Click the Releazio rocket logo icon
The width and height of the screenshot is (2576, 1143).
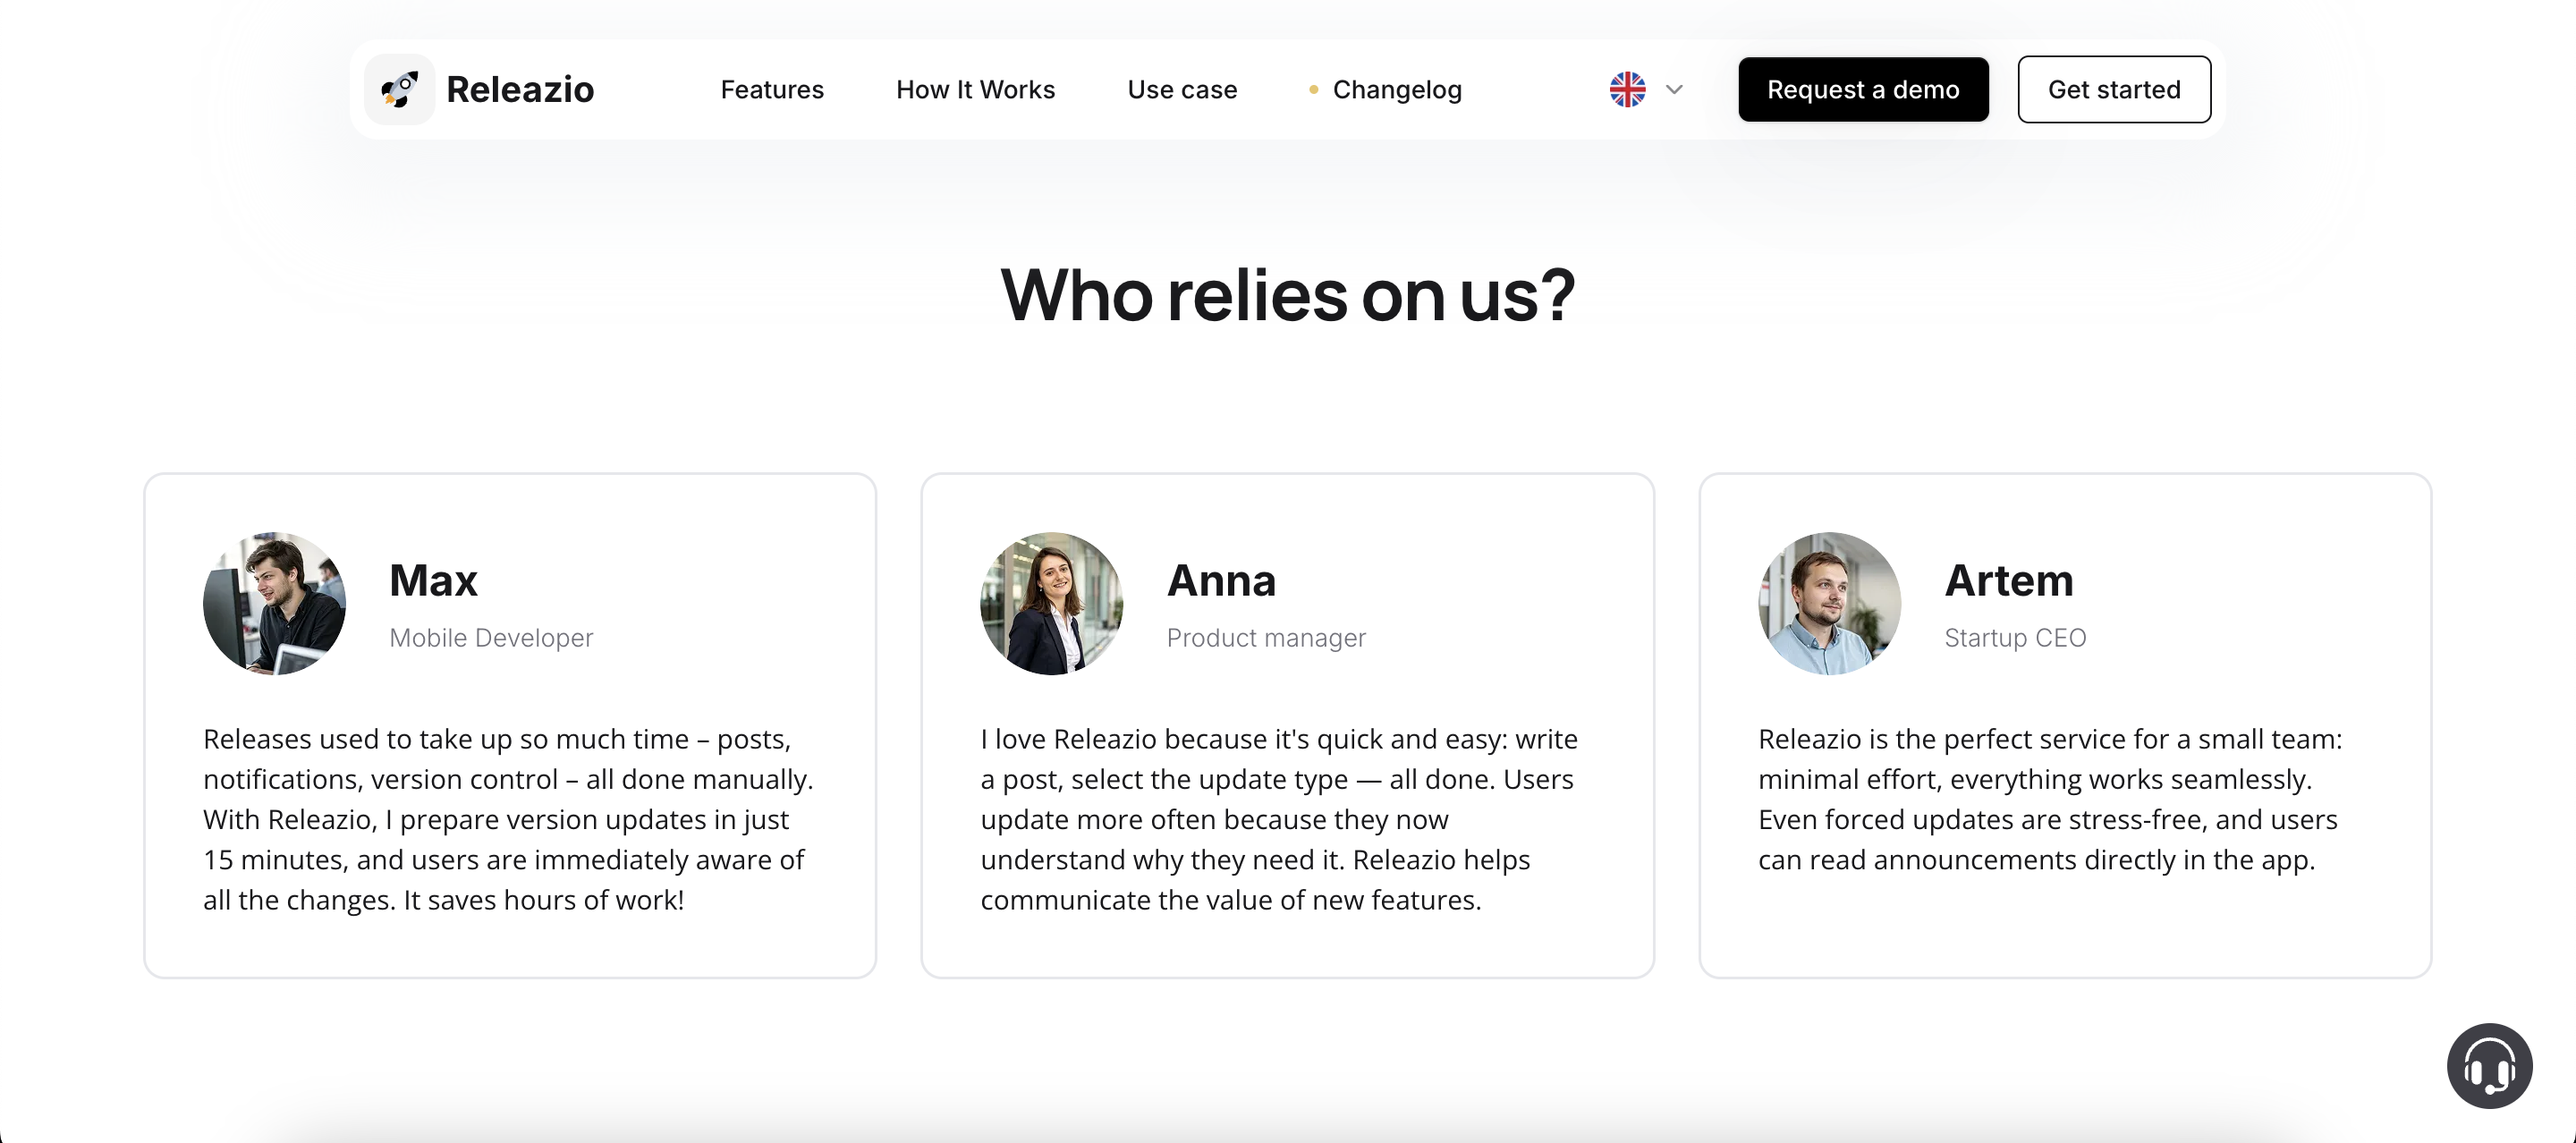coord(399,89)
